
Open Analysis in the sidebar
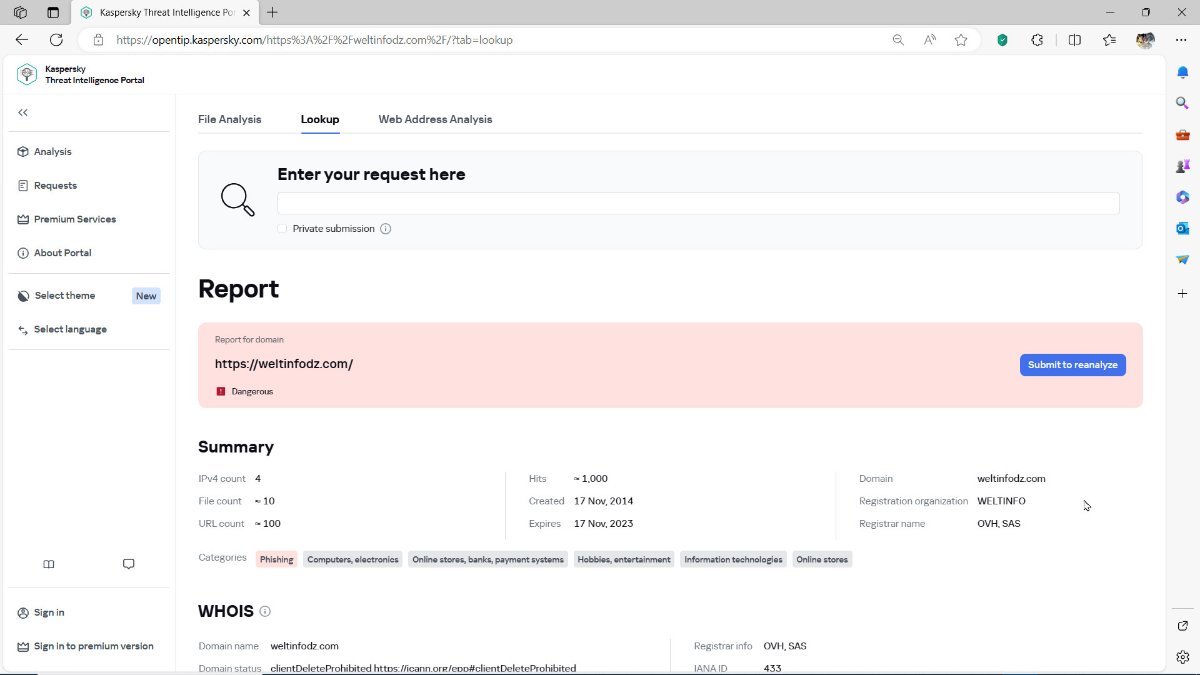[x=45, y=152]
